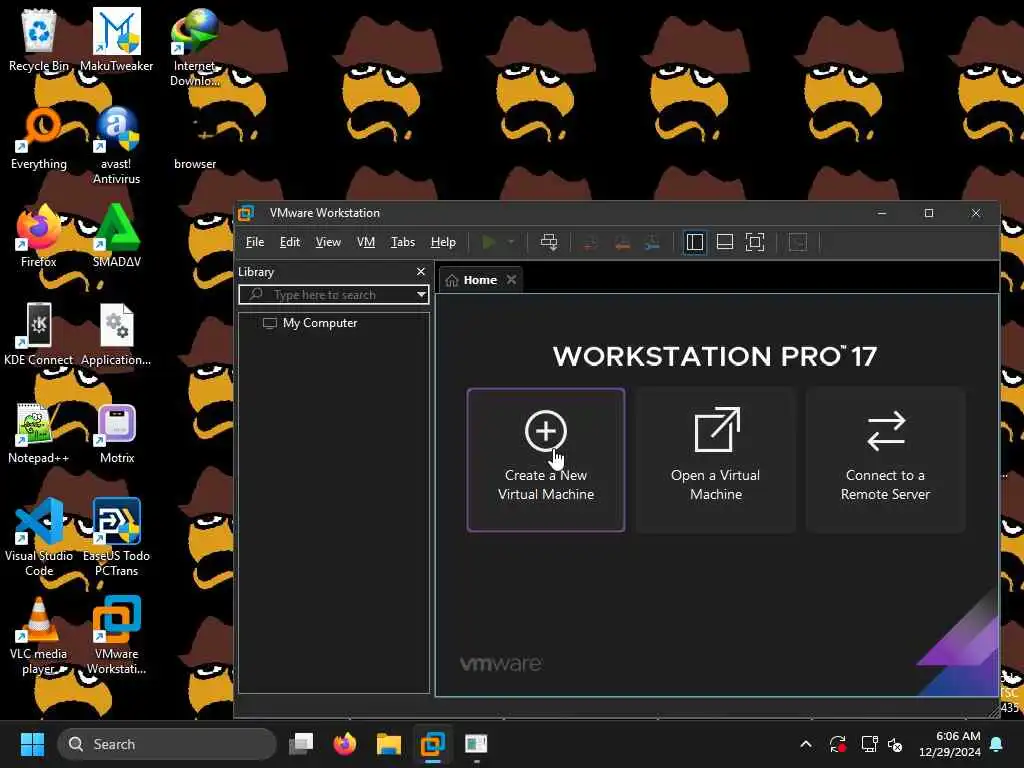Click the sync tray icon with red dot
The image size is (1024, 768).
(x=838, y=744)
